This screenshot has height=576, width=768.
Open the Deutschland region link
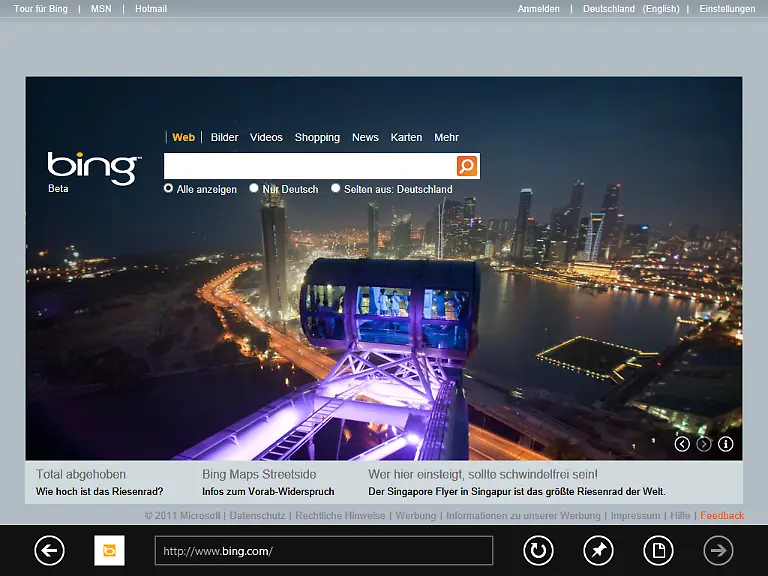(x=608, y=9)
